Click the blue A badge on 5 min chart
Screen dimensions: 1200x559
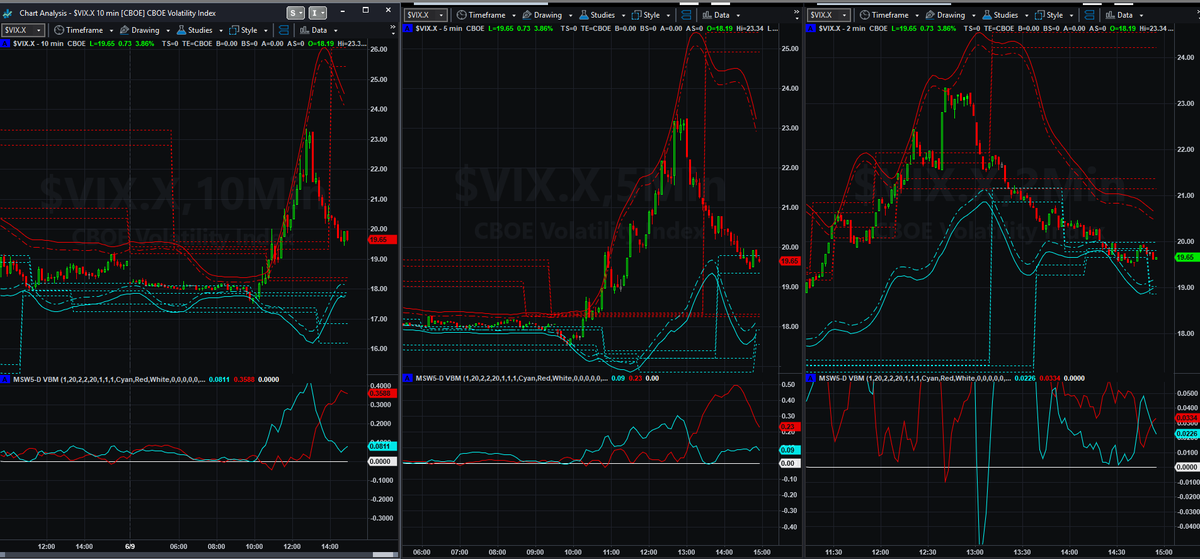[408, 29]
